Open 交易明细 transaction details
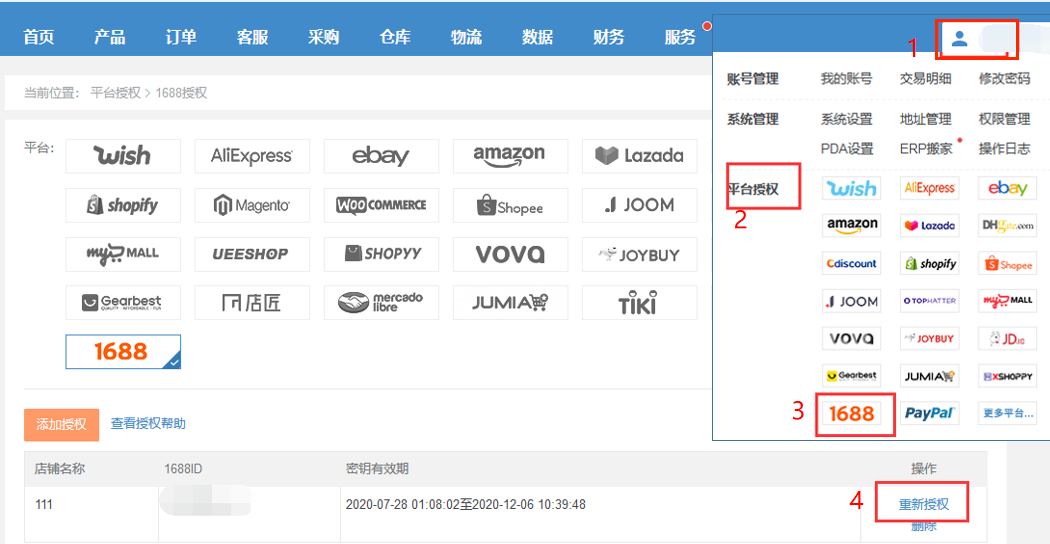 (925, 79)
